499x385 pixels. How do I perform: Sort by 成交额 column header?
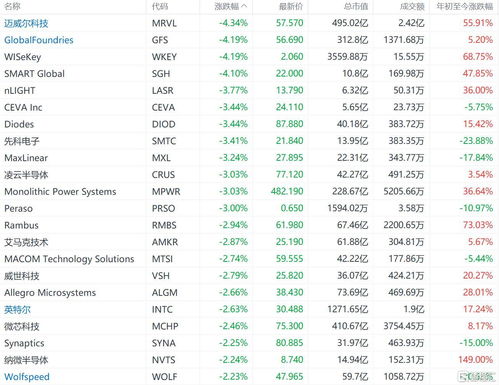(412, 6)
